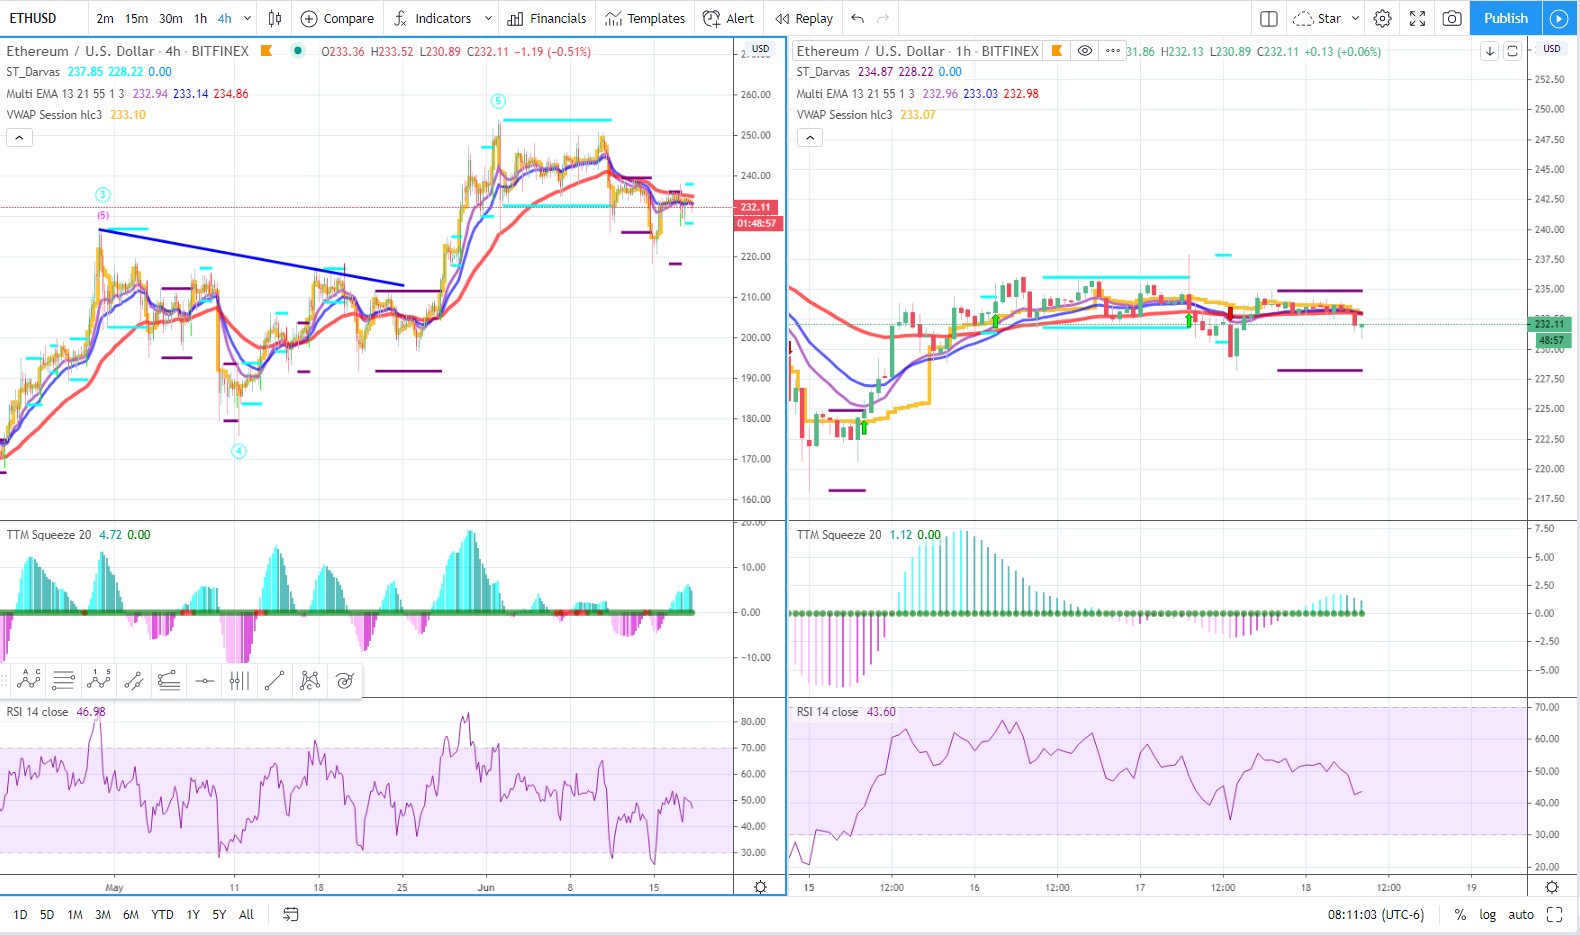Click orange flag on right 1h chart
The width and height of the screenshot is (1580, 935).
(1056, 51)
